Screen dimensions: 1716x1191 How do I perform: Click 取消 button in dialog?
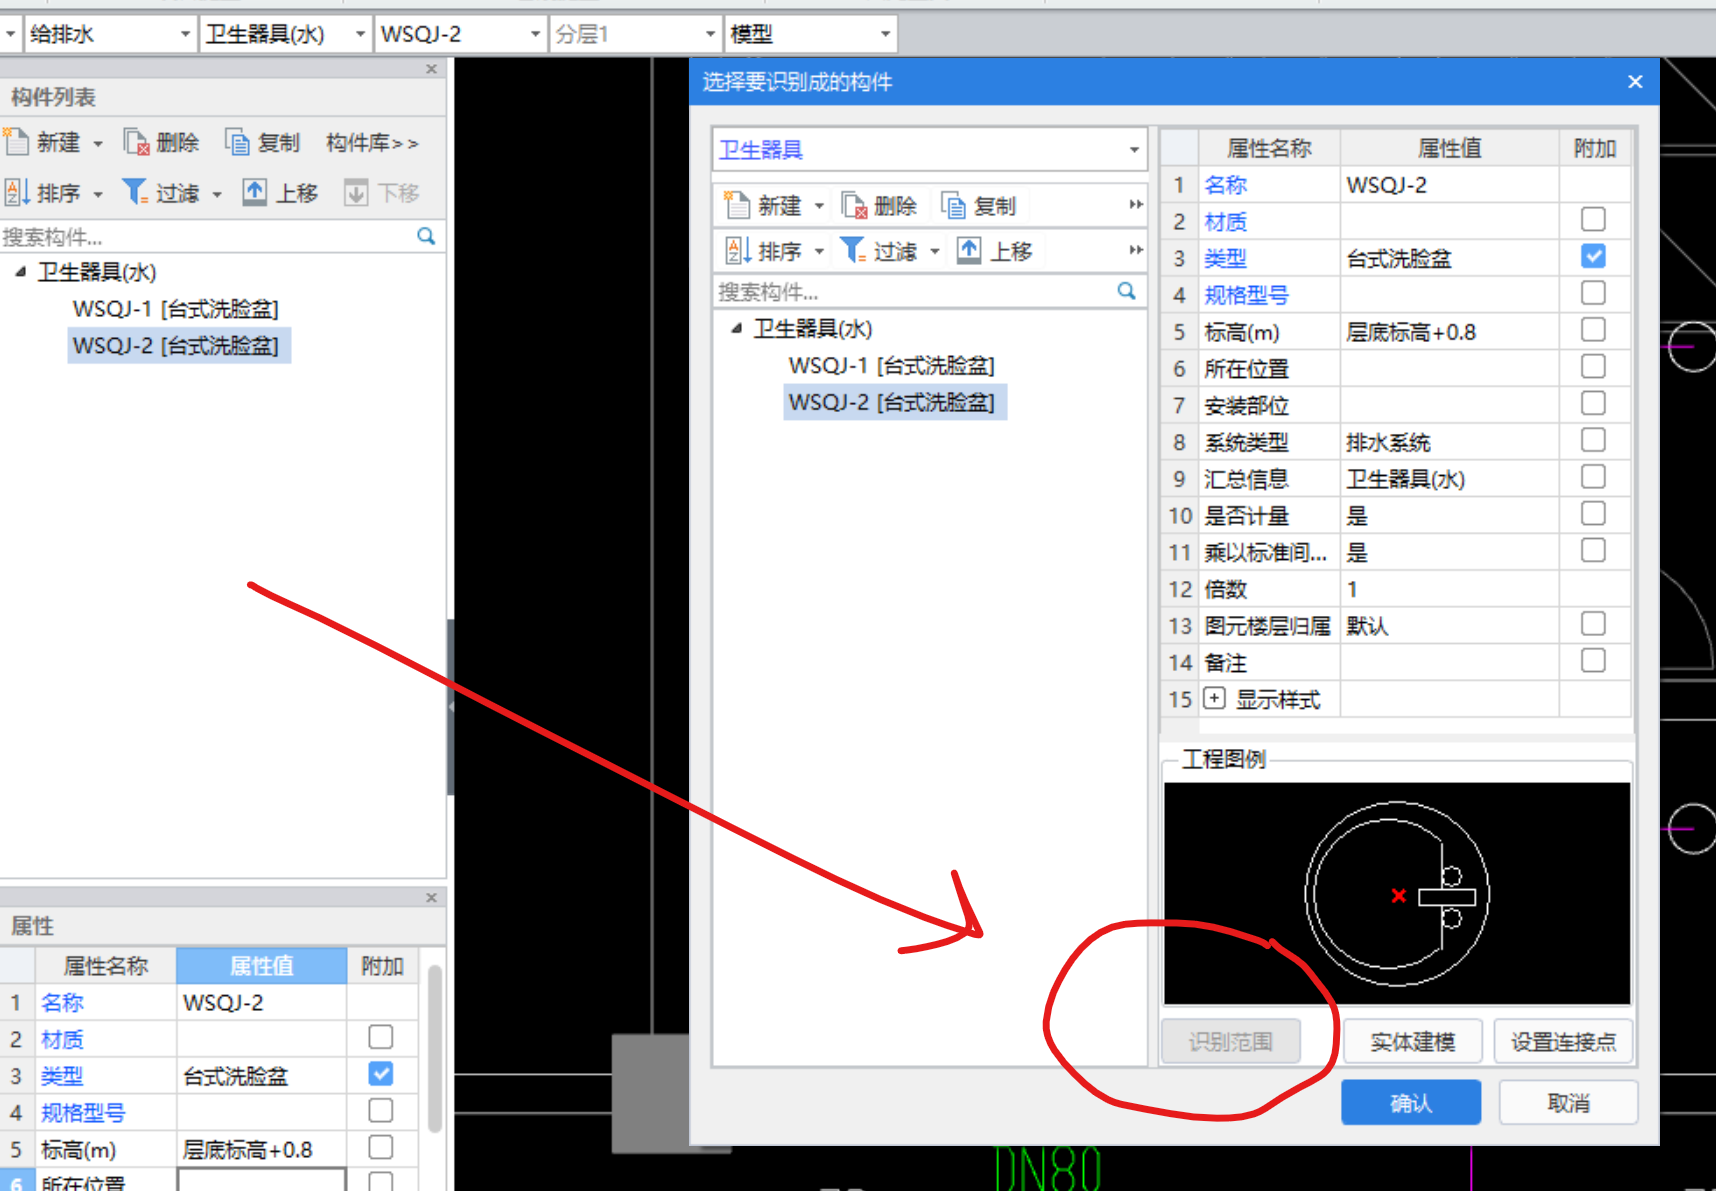coord(1568,1102)
